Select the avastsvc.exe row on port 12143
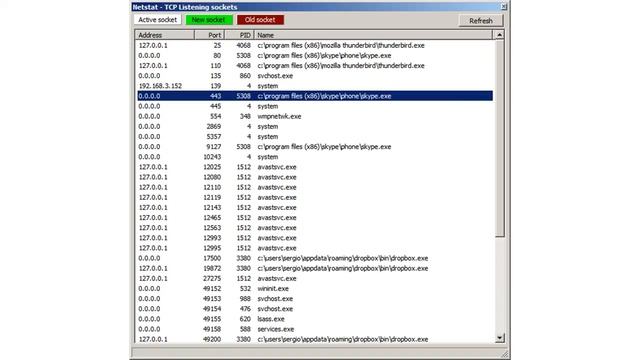 click(315, 207)
